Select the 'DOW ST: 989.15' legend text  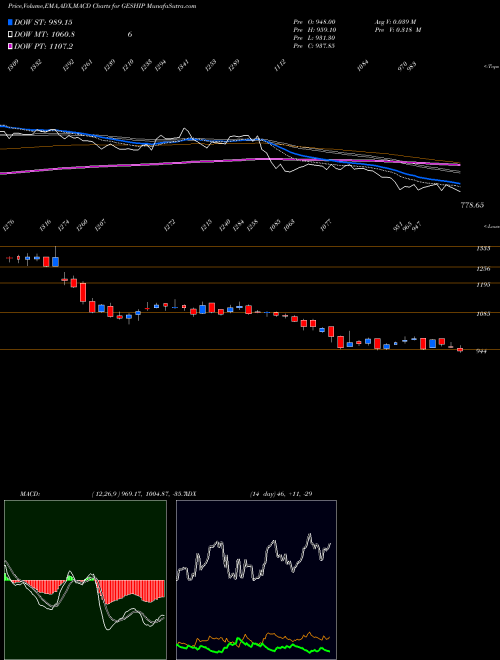(43, 23)
